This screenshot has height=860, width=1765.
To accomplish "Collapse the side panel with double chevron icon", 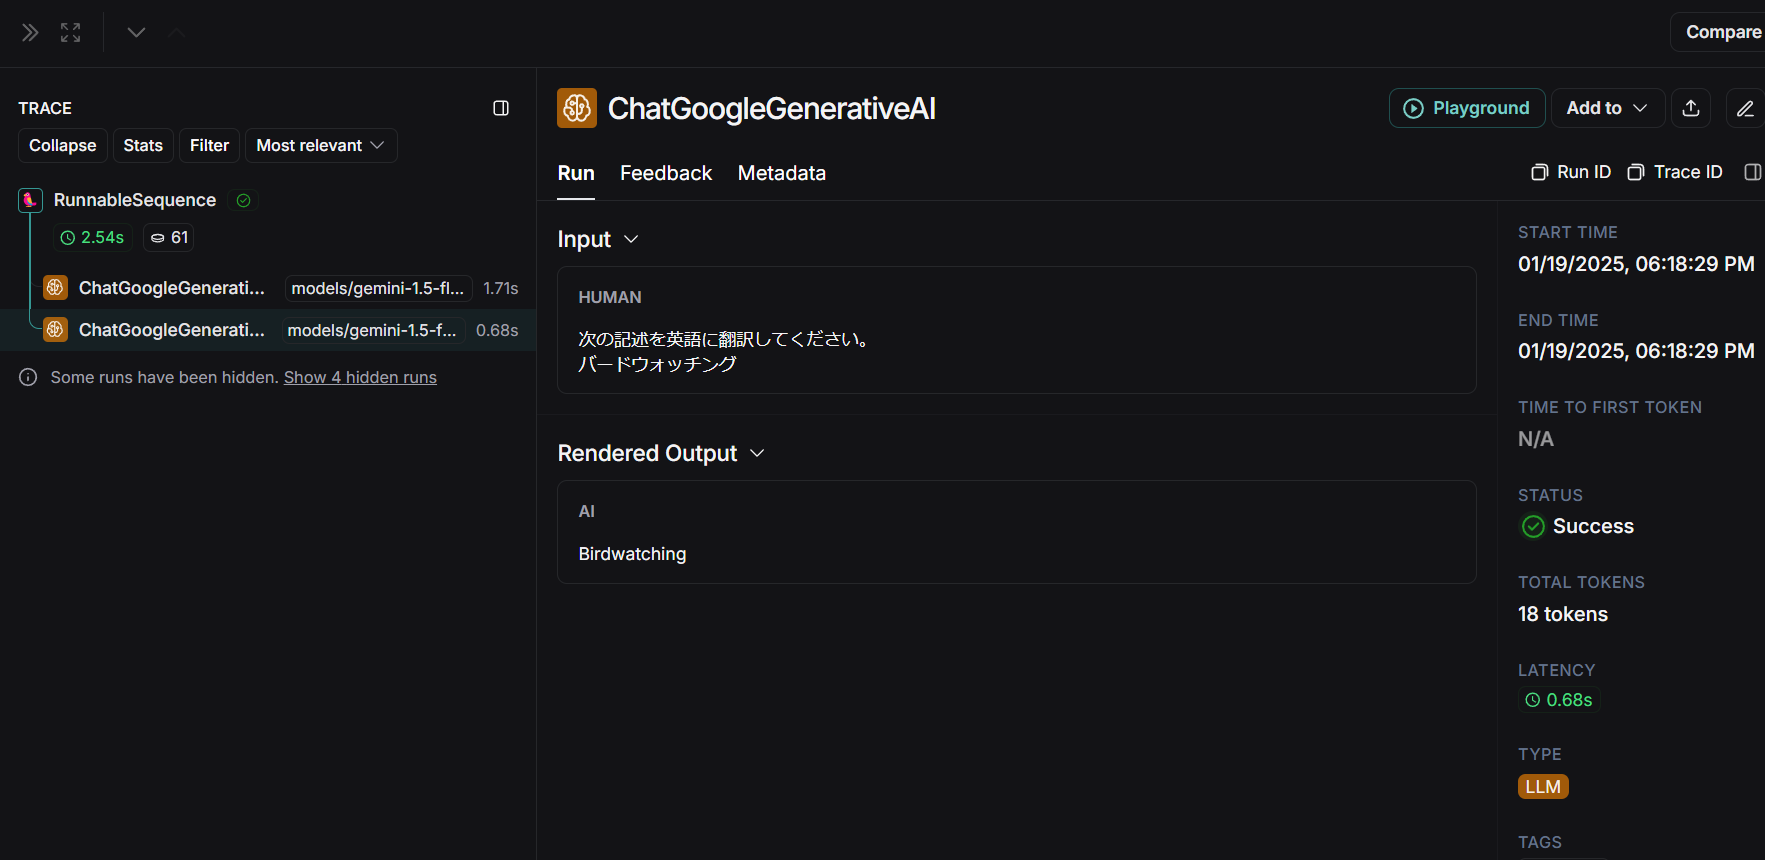I will [30, 33].
